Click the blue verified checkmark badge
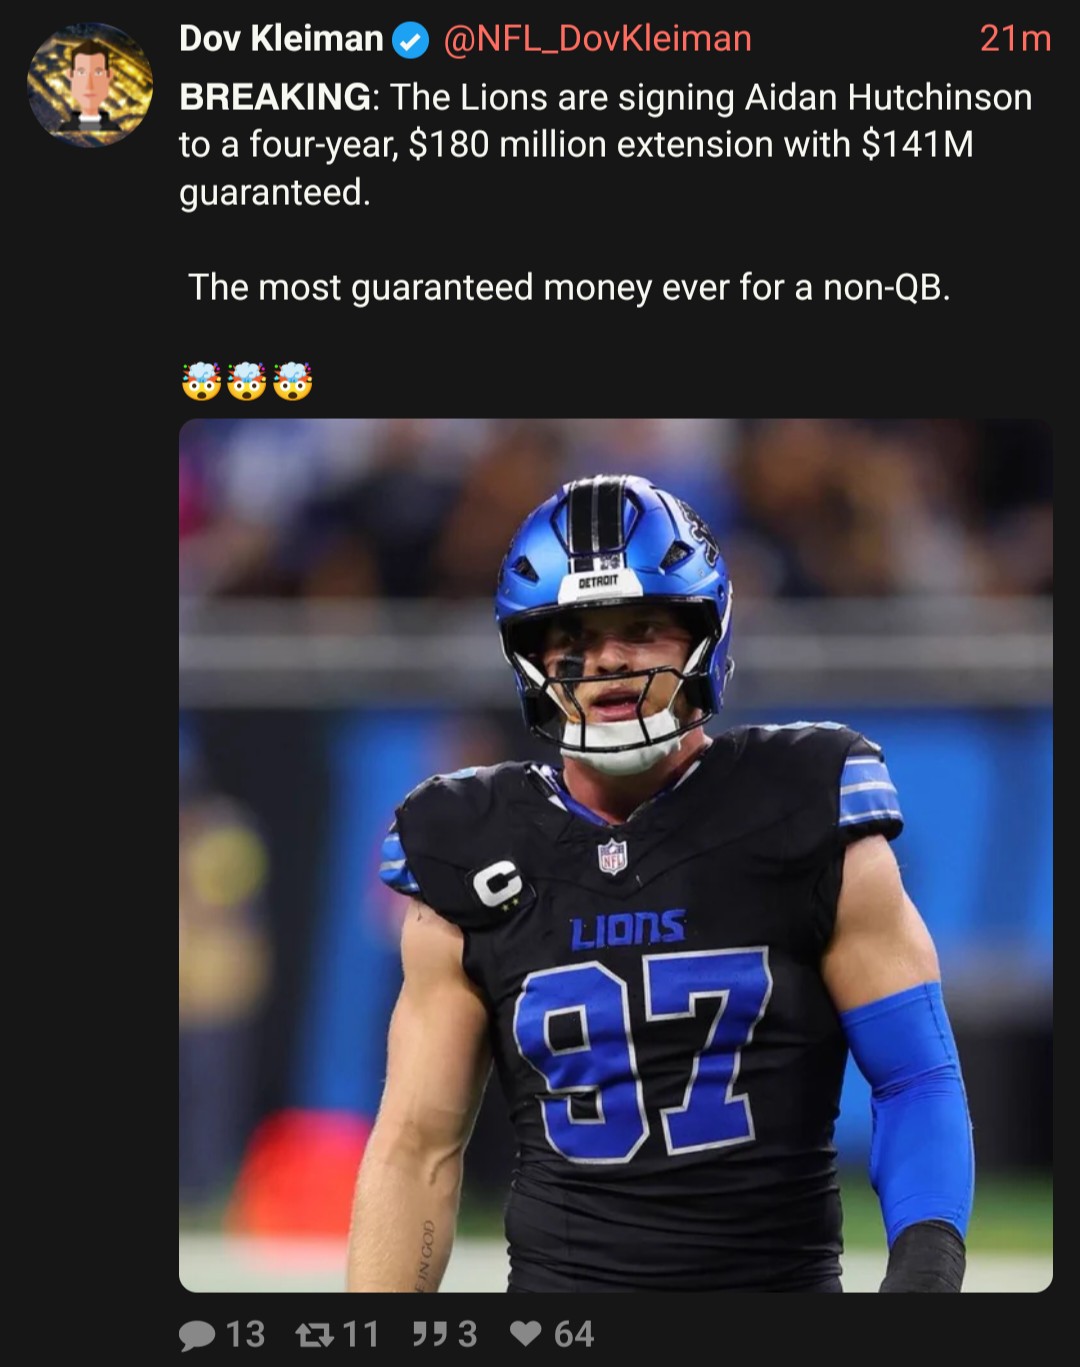This screenshot has height=1367, width=1080. 410,40
